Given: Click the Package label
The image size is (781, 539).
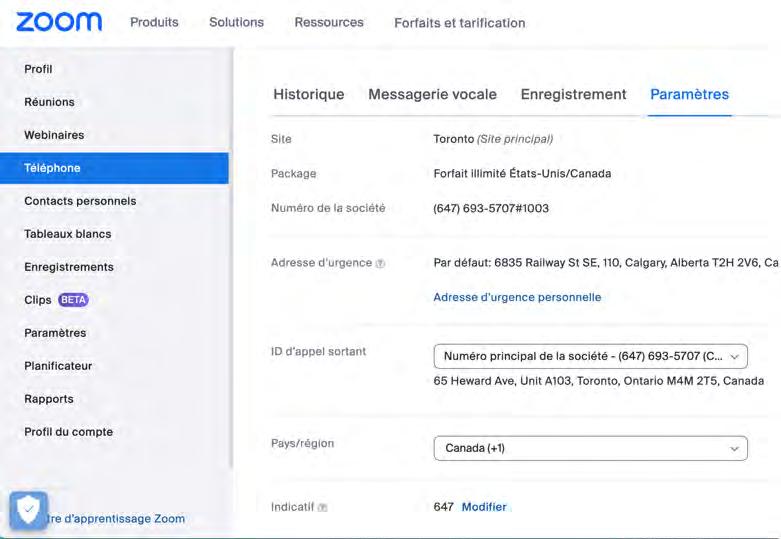Looking at the screenshot, I should coord(293,173).
